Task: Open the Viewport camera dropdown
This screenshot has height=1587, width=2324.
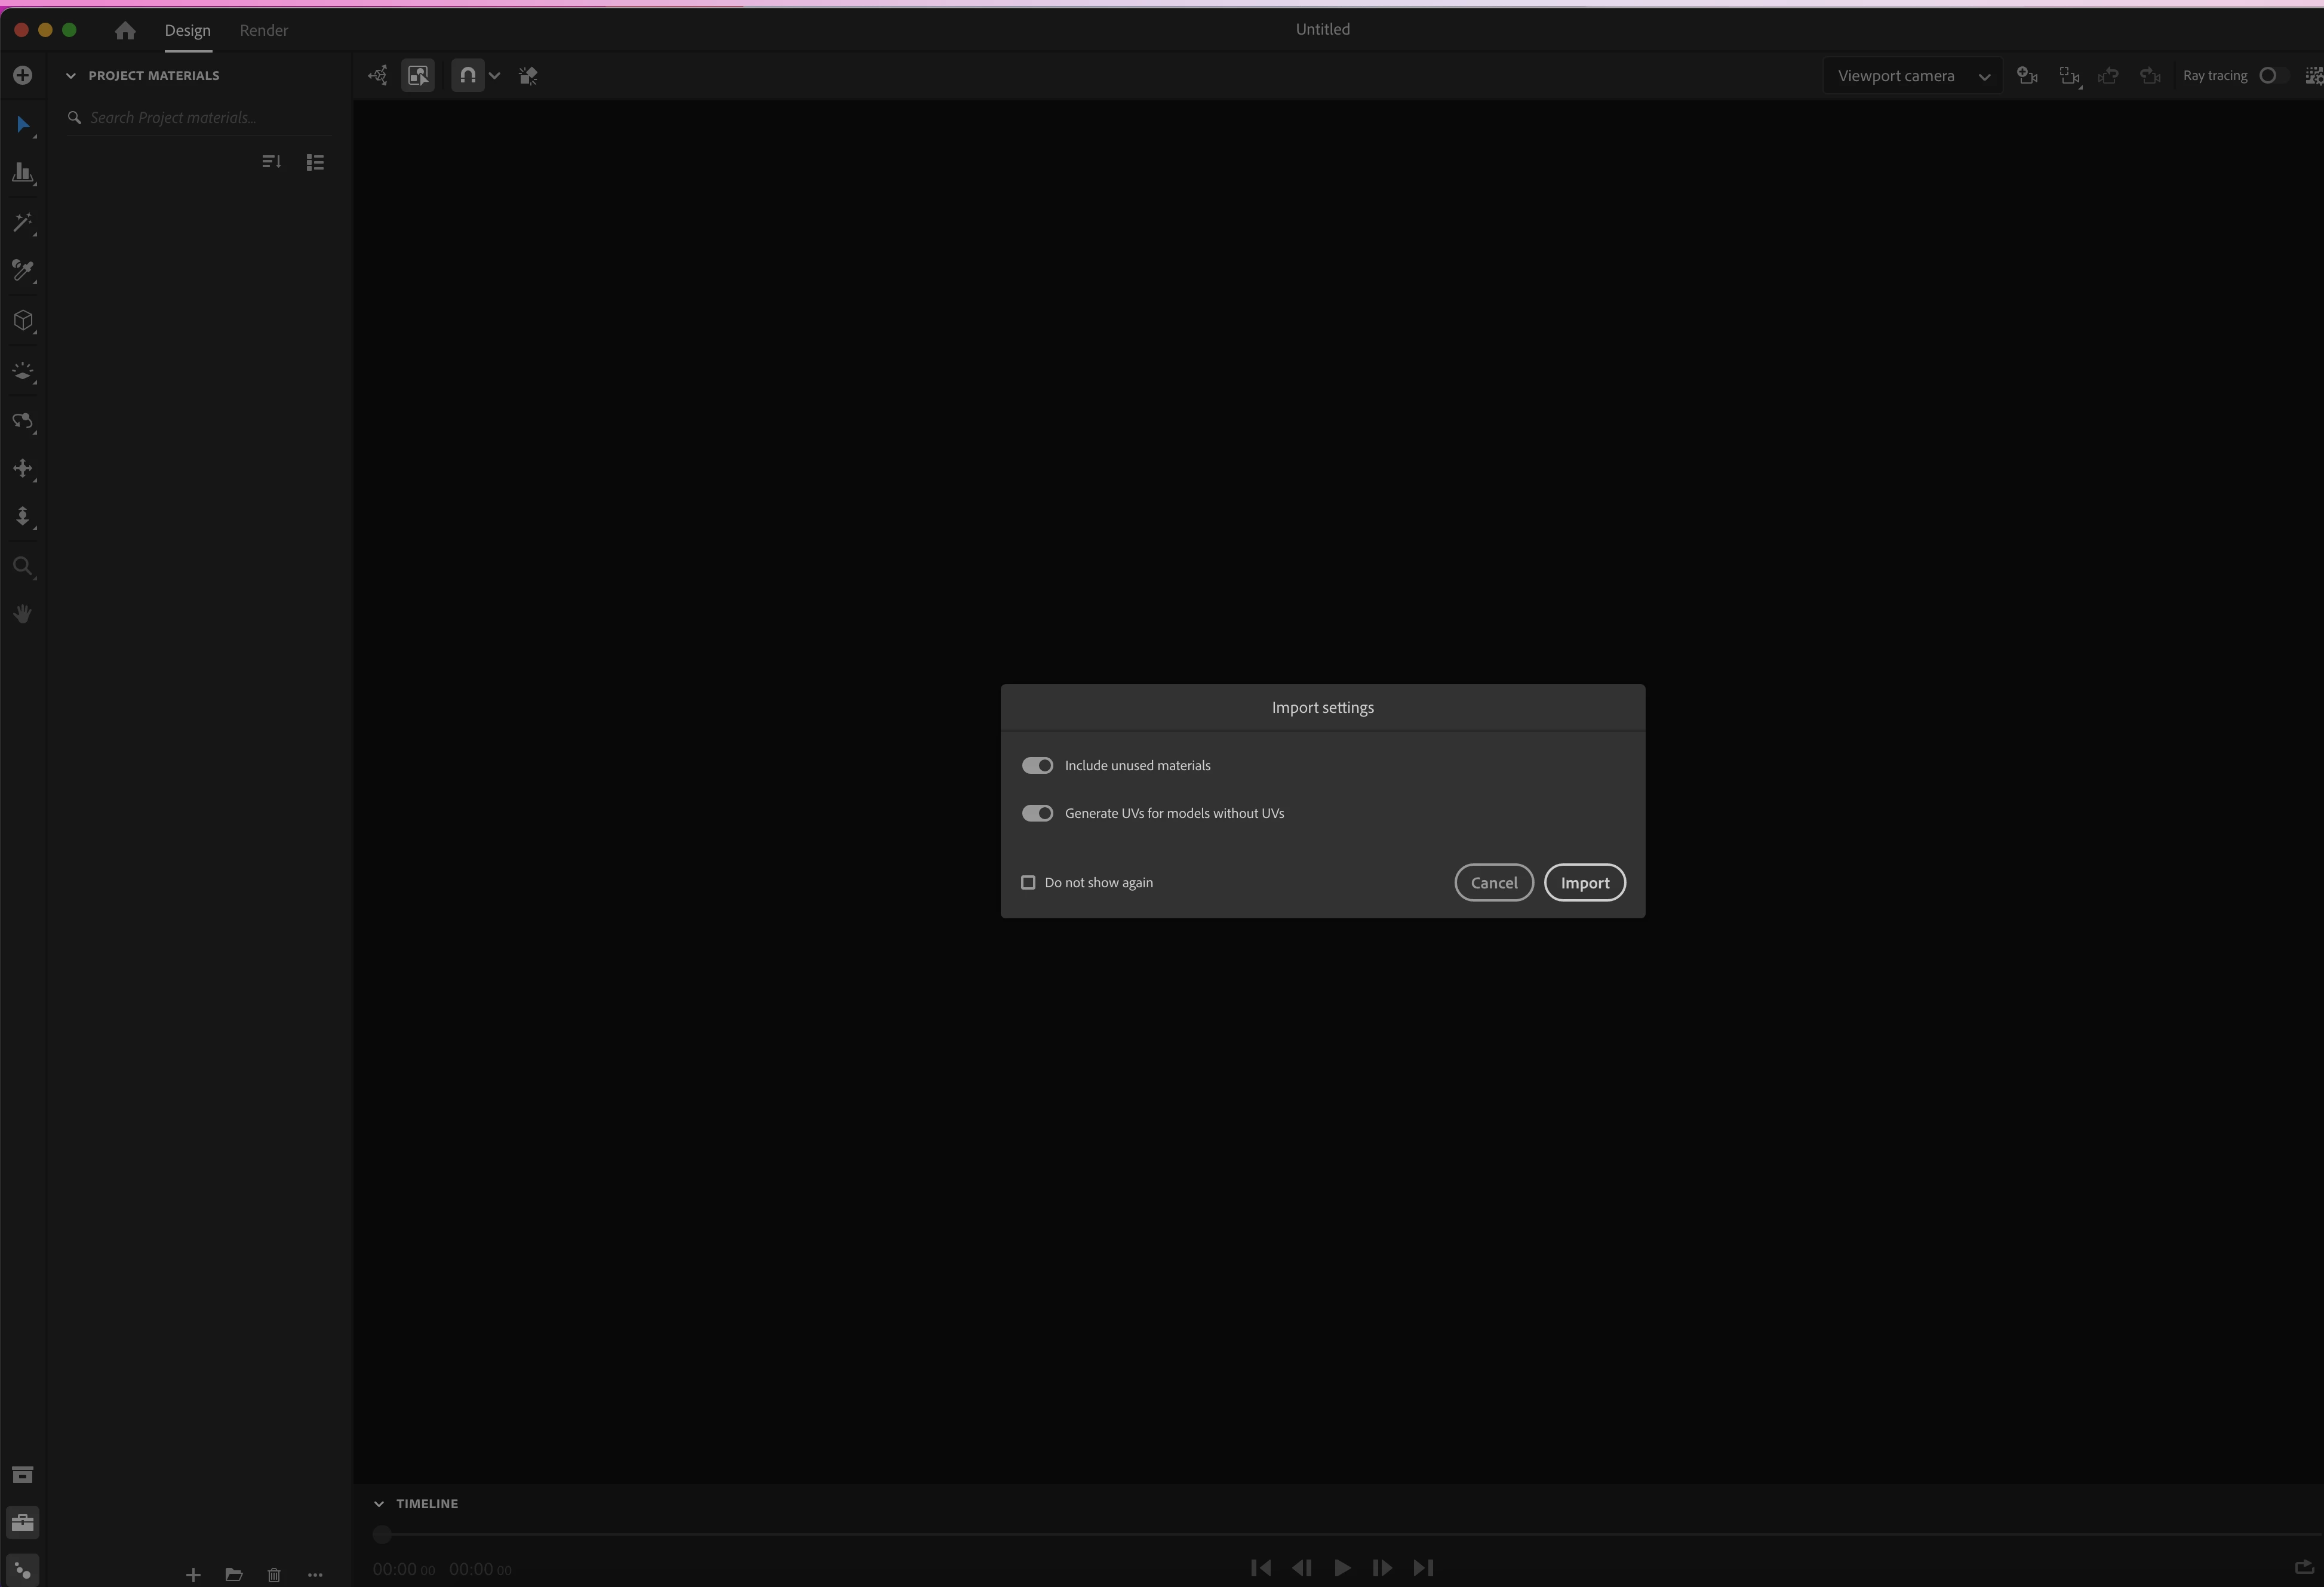Action: click(x=1911, y=76)
